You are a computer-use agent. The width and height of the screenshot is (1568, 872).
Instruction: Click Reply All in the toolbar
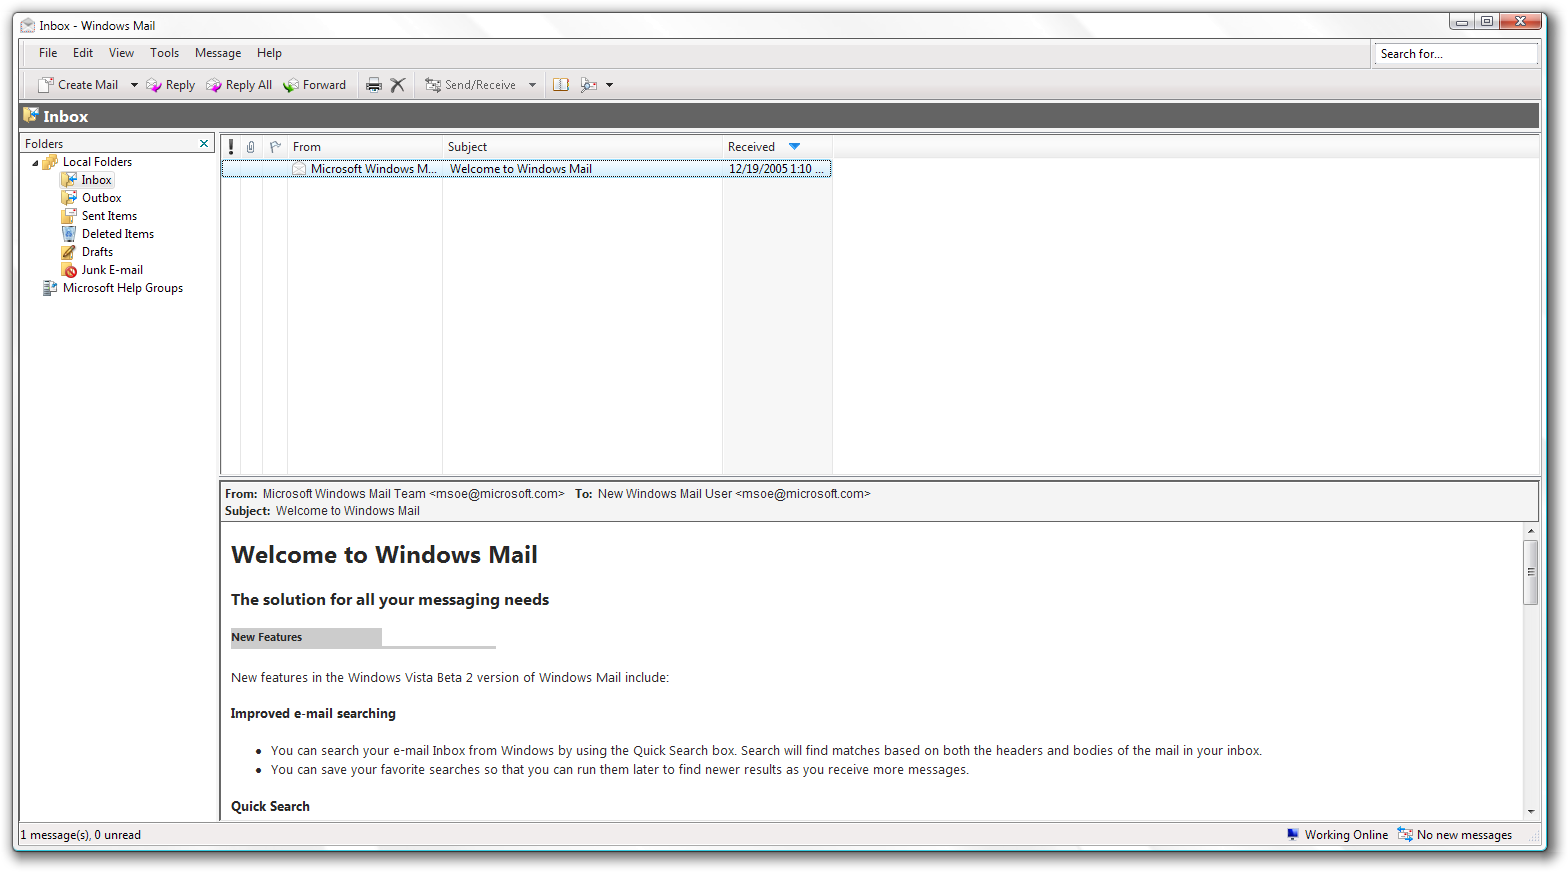coord(239,85)
